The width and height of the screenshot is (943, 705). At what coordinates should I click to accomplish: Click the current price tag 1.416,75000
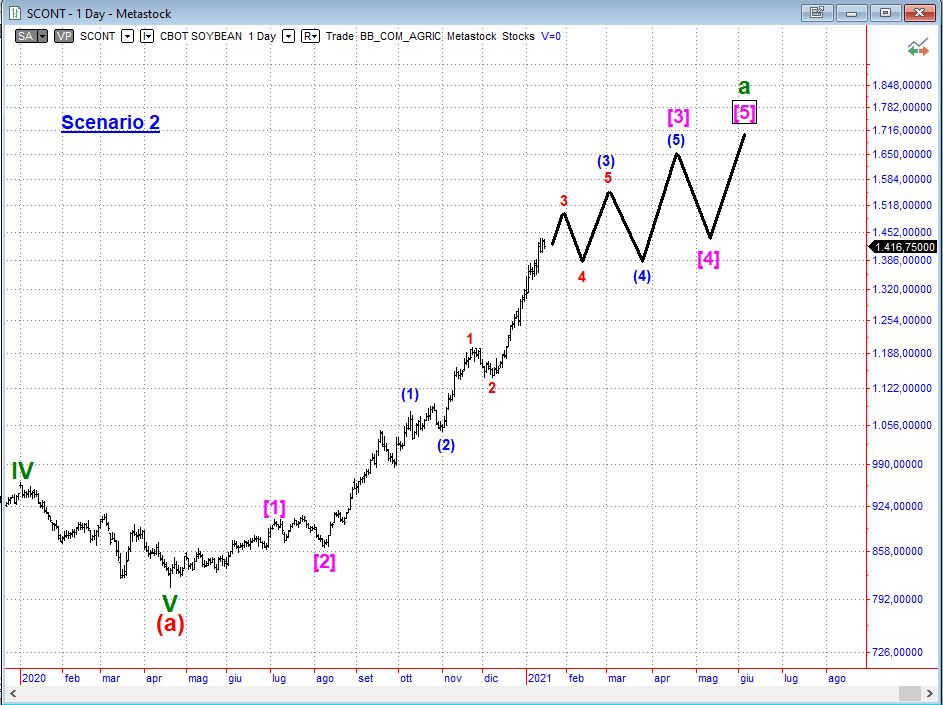[x=905, y=247]
